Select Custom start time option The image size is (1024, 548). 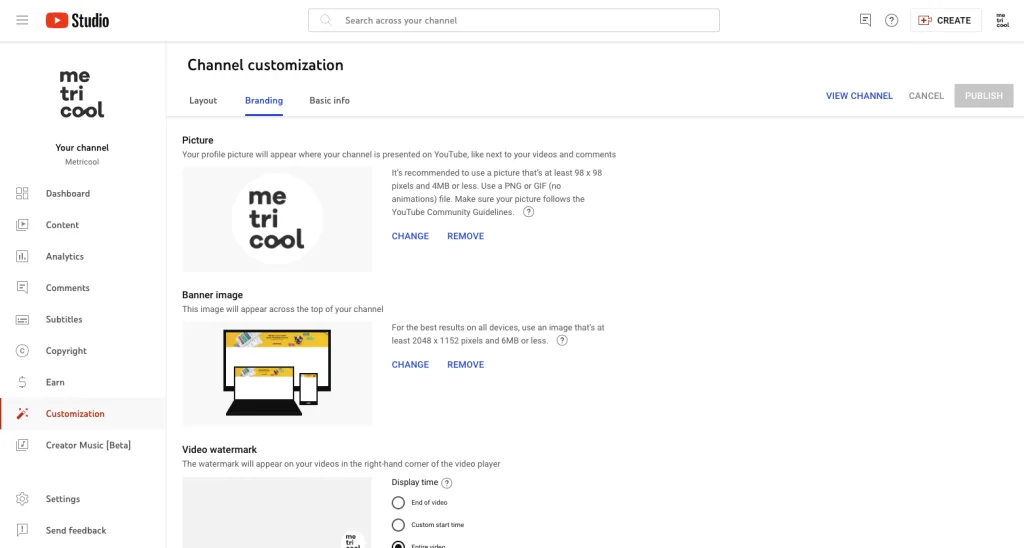pyautogui.click(x=398, y=525)
